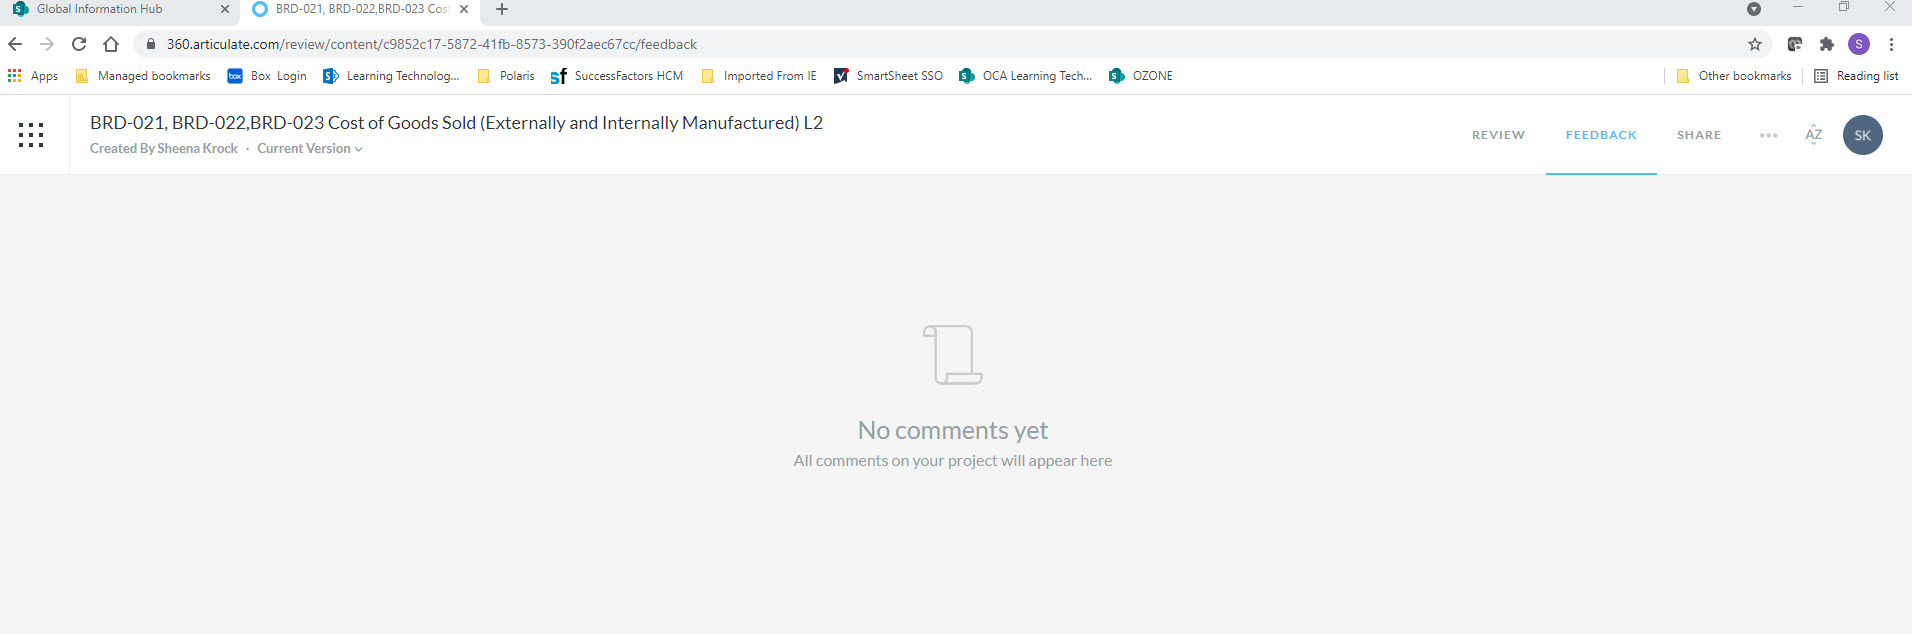The height and width of the screenshot is (634, 1912).
Task: Open the three-dot more options menu
Action: (x=1768, y=135)
